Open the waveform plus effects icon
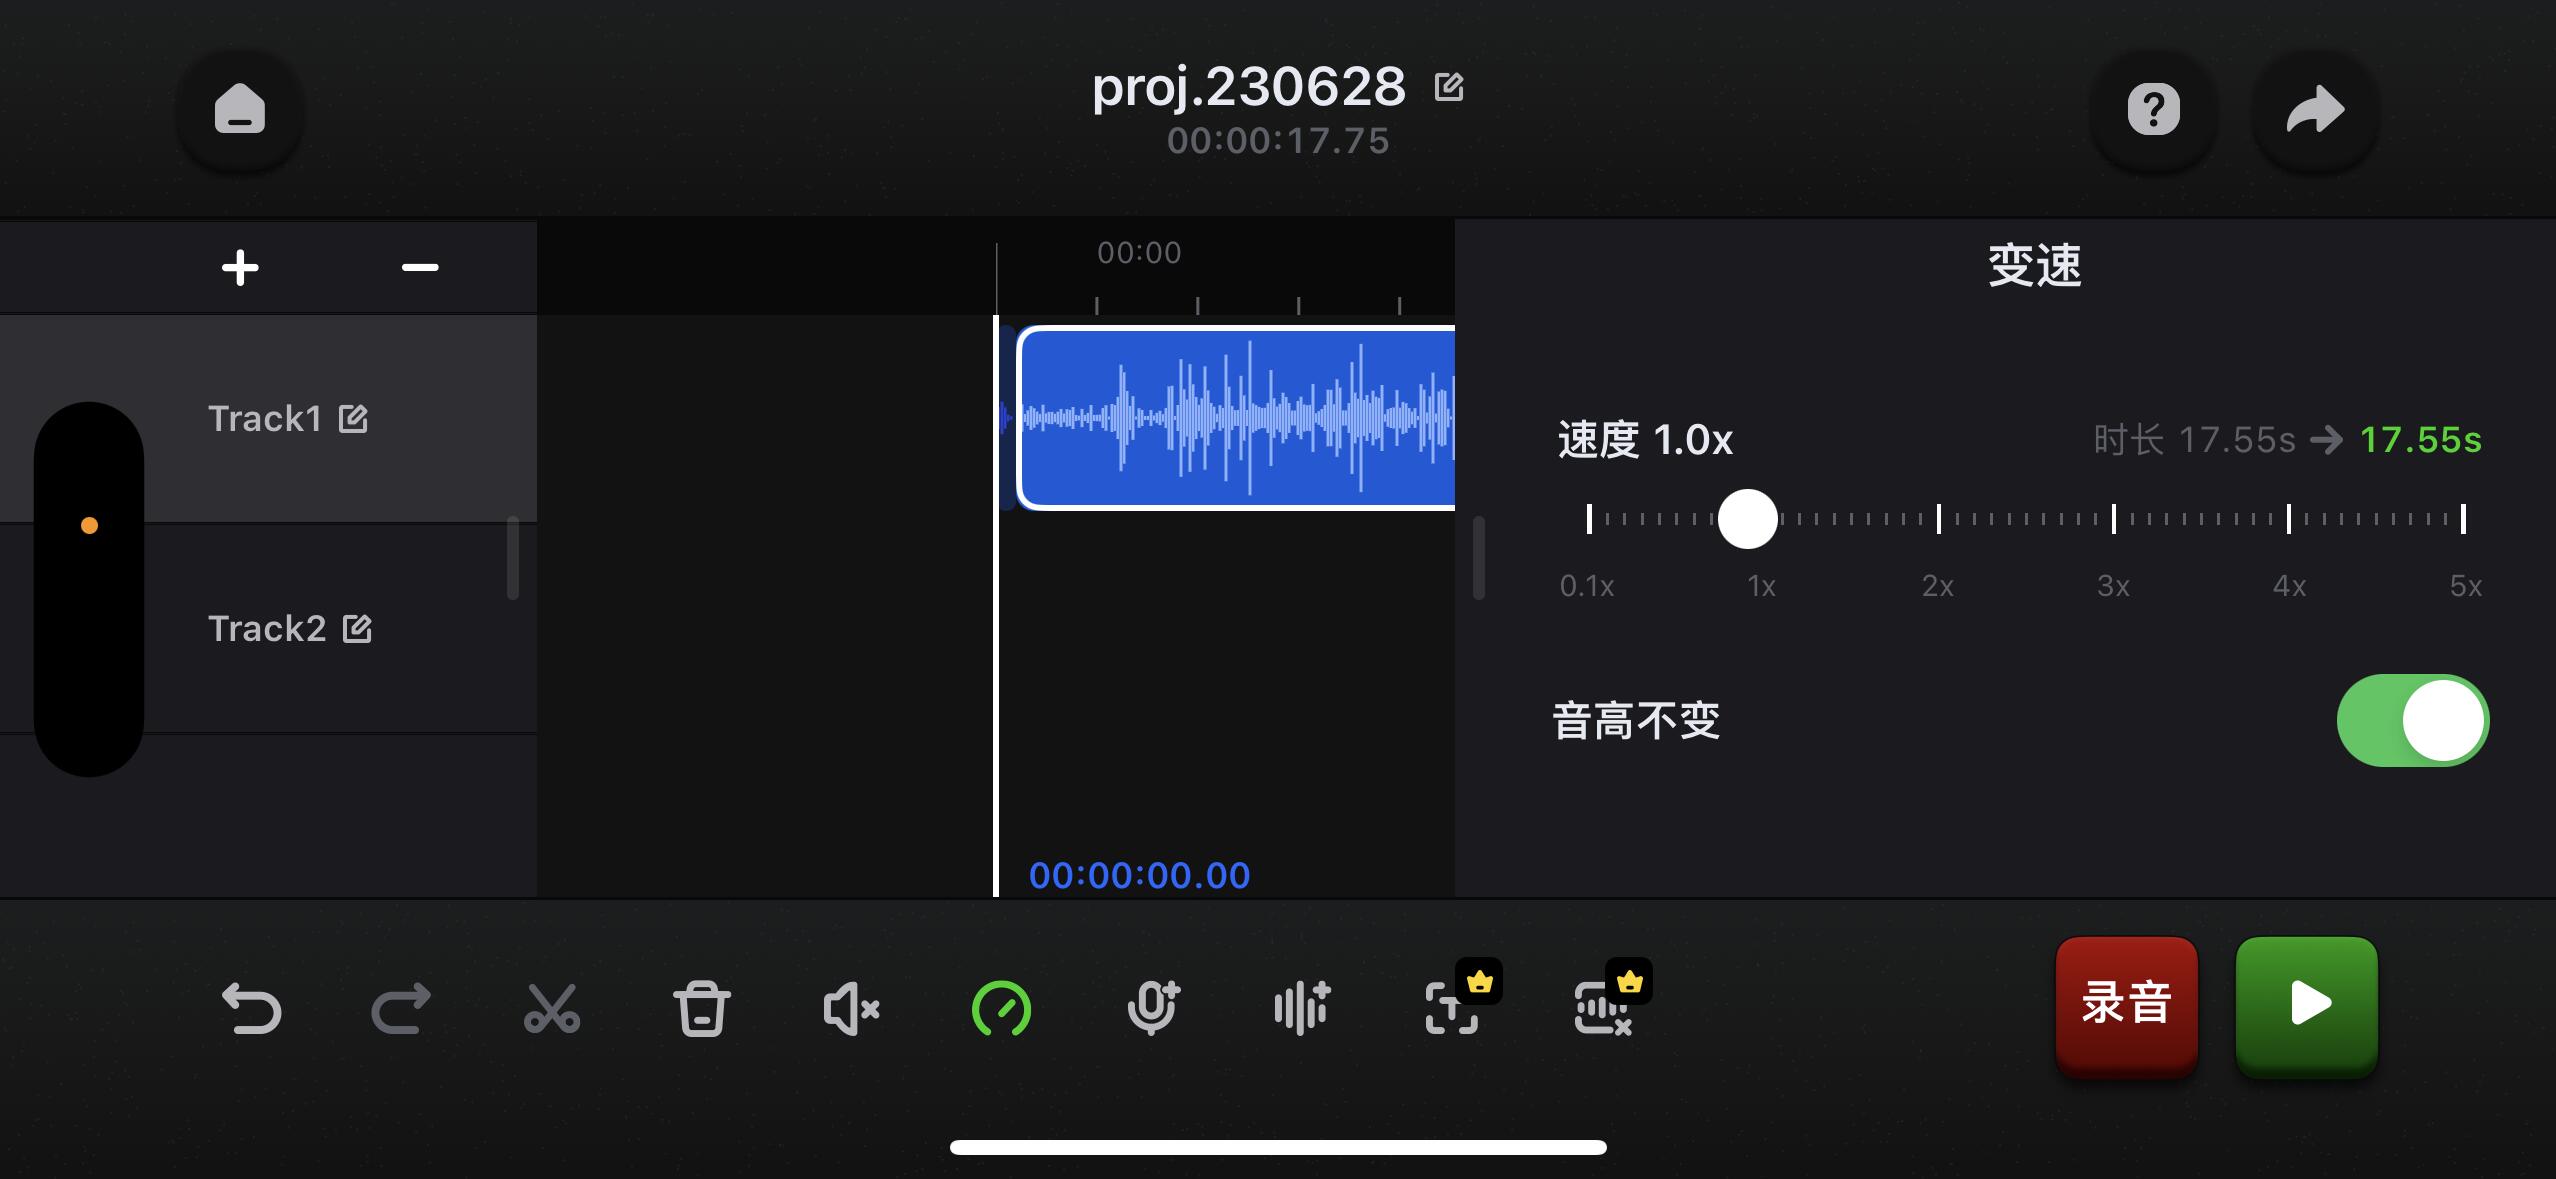The image size is (2556, 1179). pos(1301,1008)
